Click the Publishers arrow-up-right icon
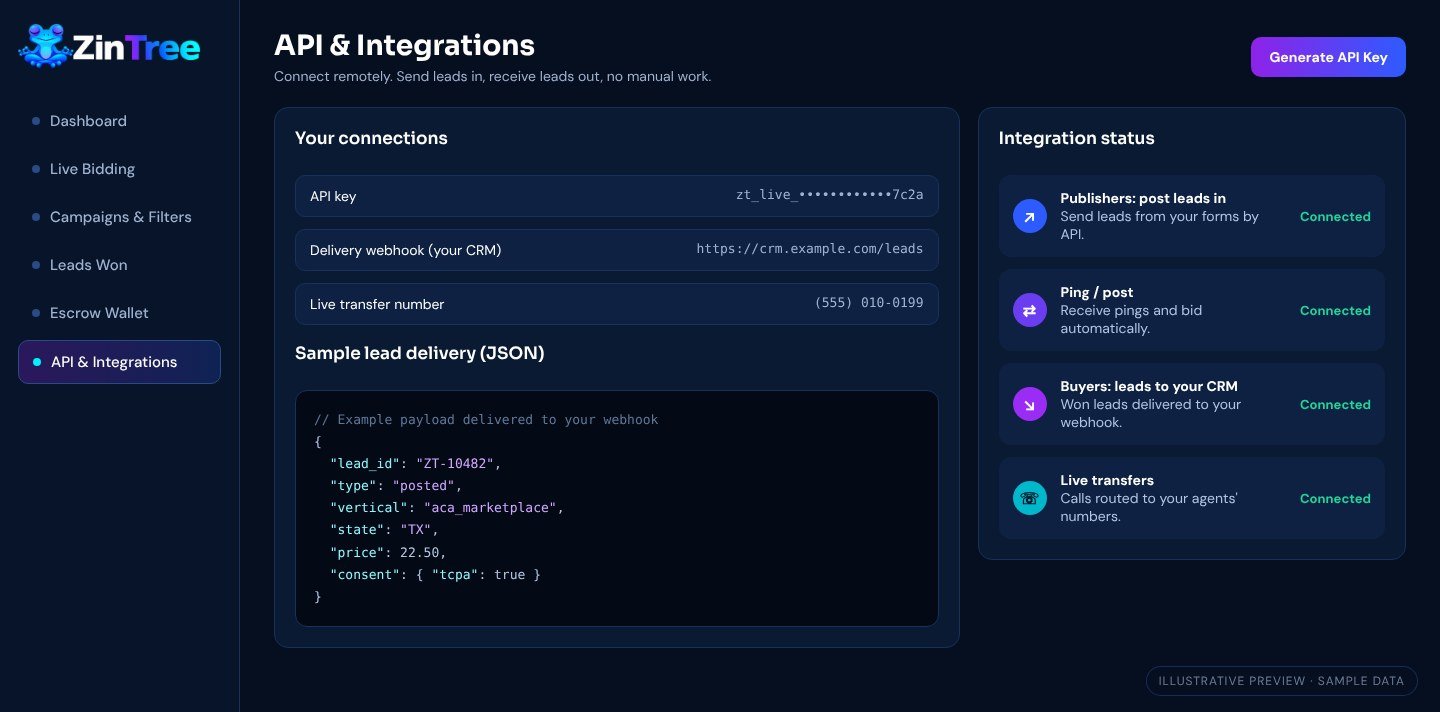The width and height of the screenshot is (1440, 712). (1030, 216)
